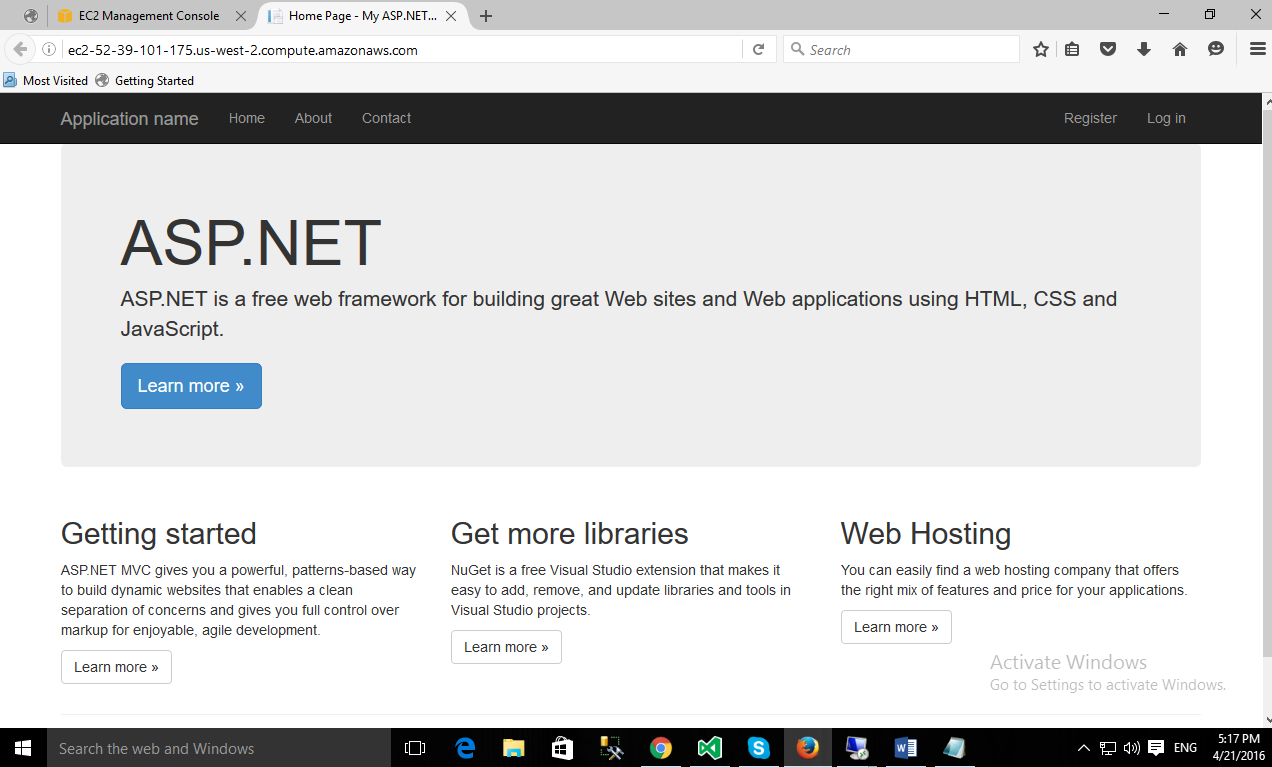Viewport: 1272px width, 767px height.
Task: Click the address bar URL field
Action: click(x=400, y=49)
